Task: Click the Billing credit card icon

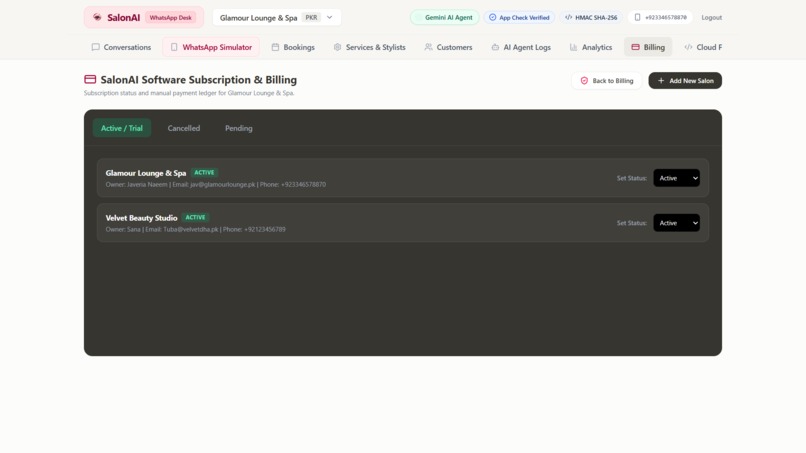Action: pyautogui.click(x=635, y=47)
